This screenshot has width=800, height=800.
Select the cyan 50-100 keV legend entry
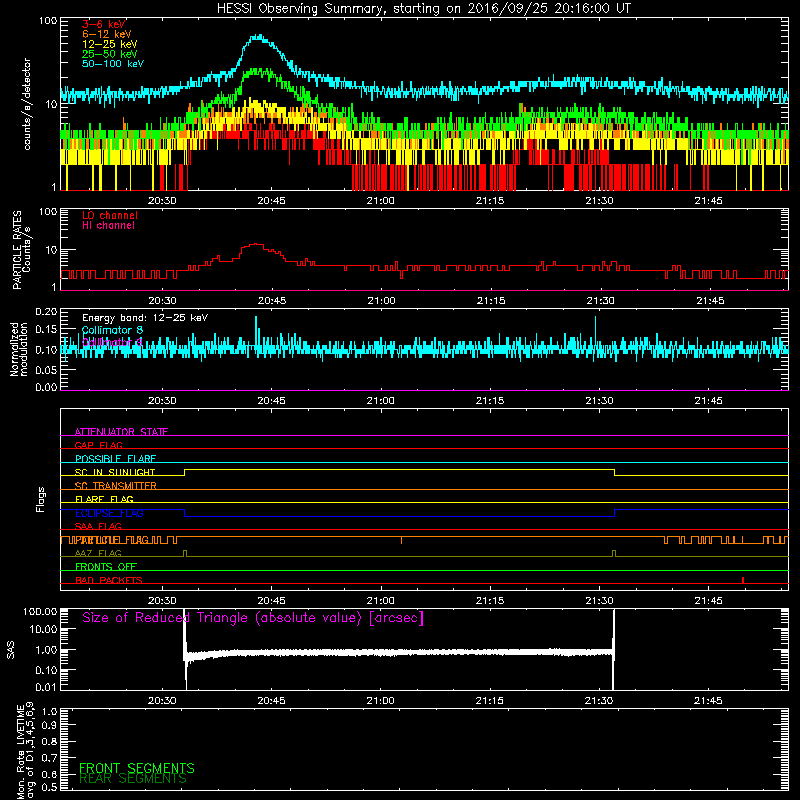113,64
